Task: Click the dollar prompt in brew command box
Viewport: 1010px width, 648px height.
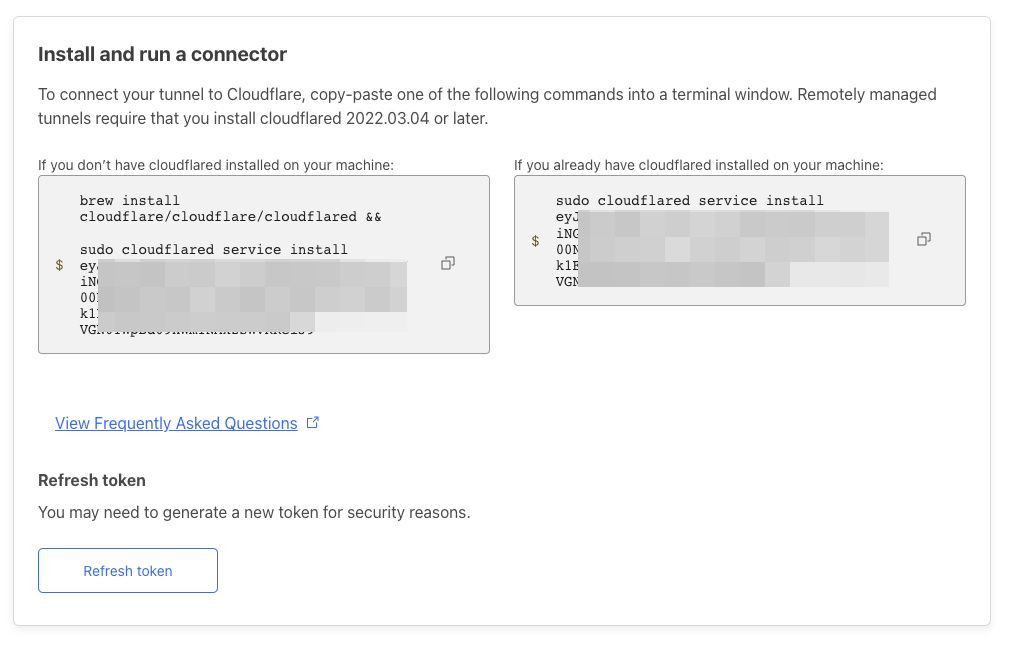Action: [x=59, y=265]
